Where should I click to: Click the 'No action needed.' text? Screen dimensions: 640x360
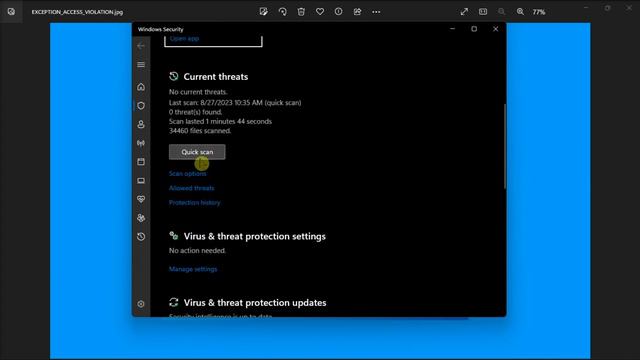coord(197,251)
